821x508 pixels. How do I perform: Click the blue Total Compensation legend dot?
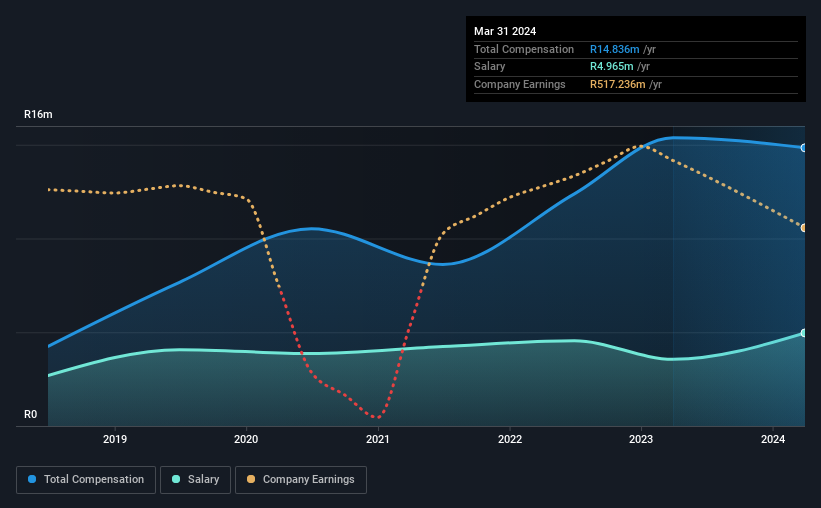(x=32, y=479)
